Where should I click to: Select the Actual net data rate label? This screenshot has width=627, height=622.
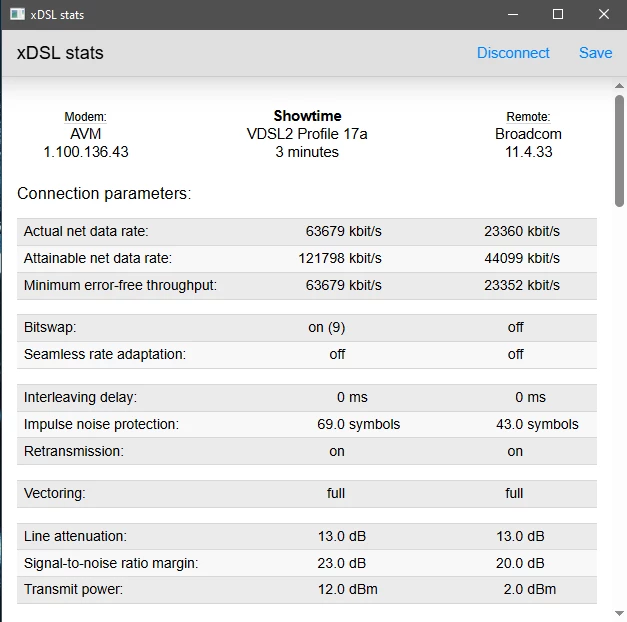click(86, 231)
